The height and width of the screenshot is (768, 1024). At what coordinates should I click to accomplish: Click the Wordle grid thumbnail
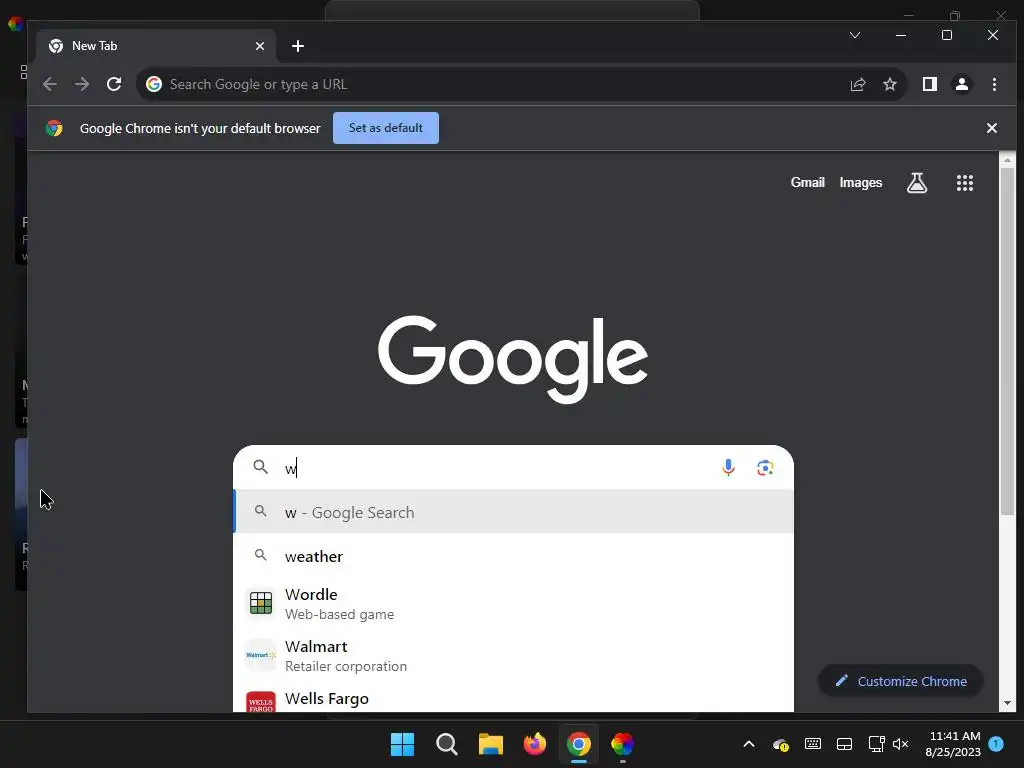pos(261,603)
